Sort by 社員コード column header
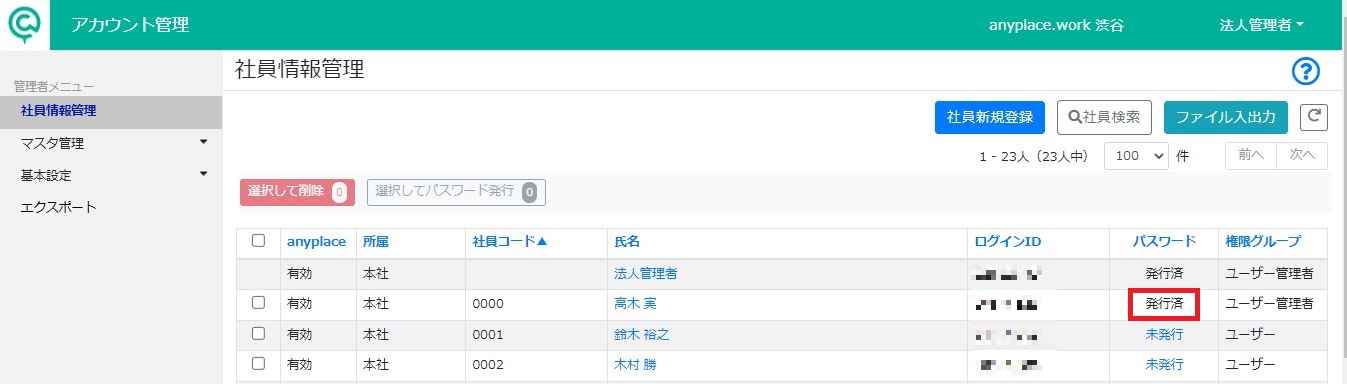This screenshot has height=384, width=1347. click(x=510, y=241)
